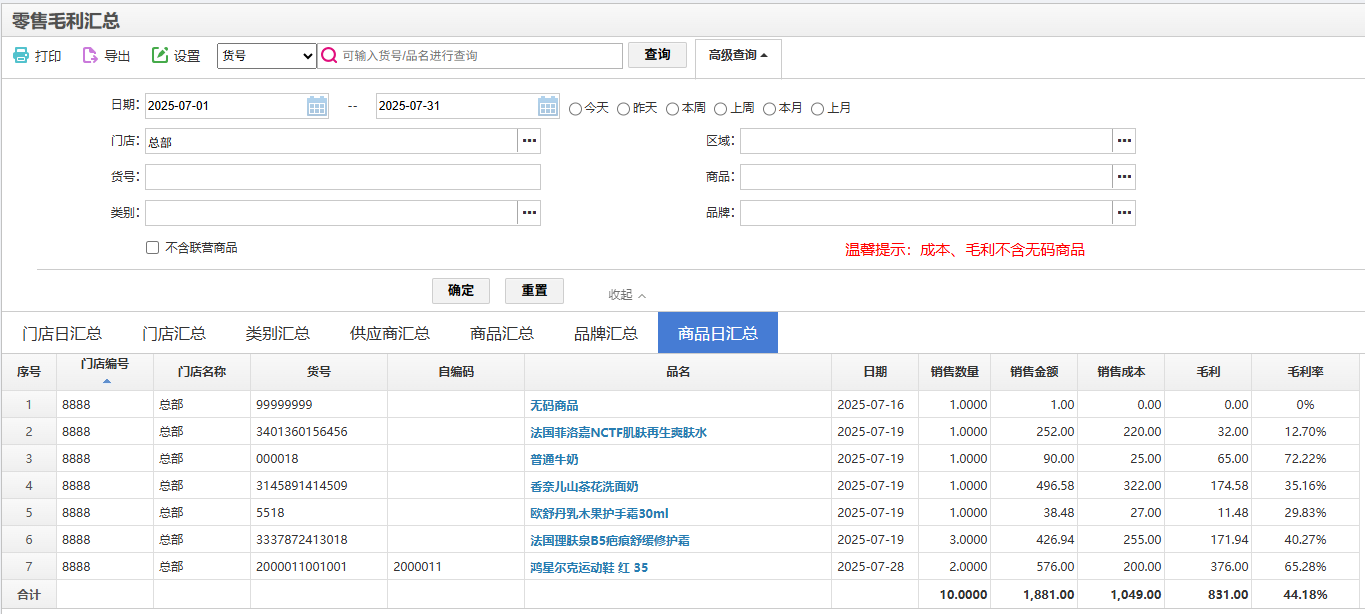Click the 商品 filter input field
The height and width of the screenshot is (614, 1365).
point(926,177)
